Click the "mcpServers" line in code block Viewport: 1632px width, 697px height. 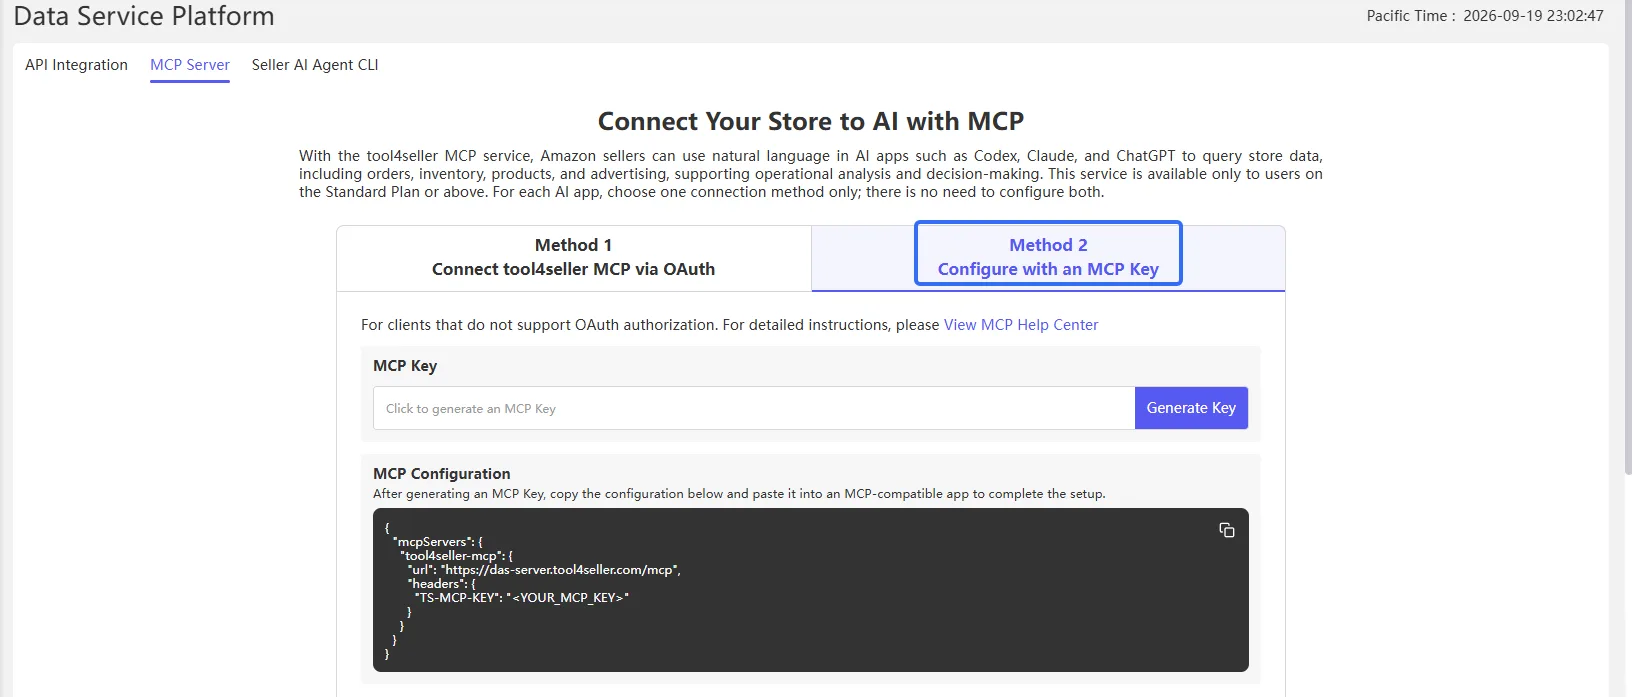click(438, 542)
